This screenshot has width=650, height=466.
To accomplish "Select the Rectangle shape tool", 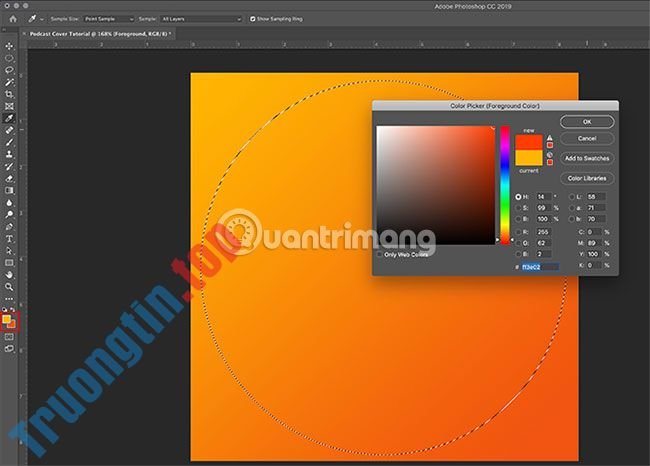I will pos(9,263).
